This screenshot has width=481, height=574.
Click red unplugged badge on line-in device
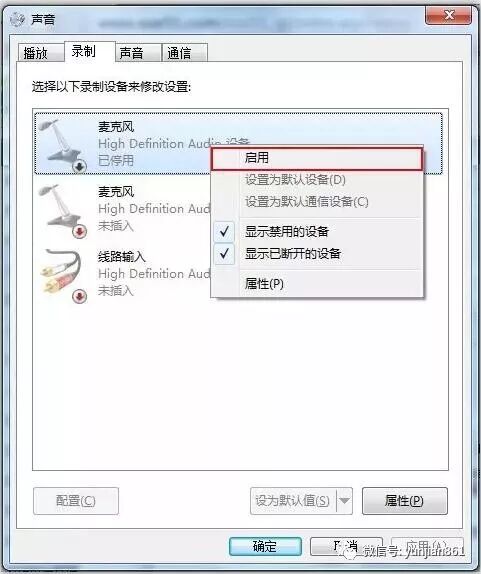(80, 297)
